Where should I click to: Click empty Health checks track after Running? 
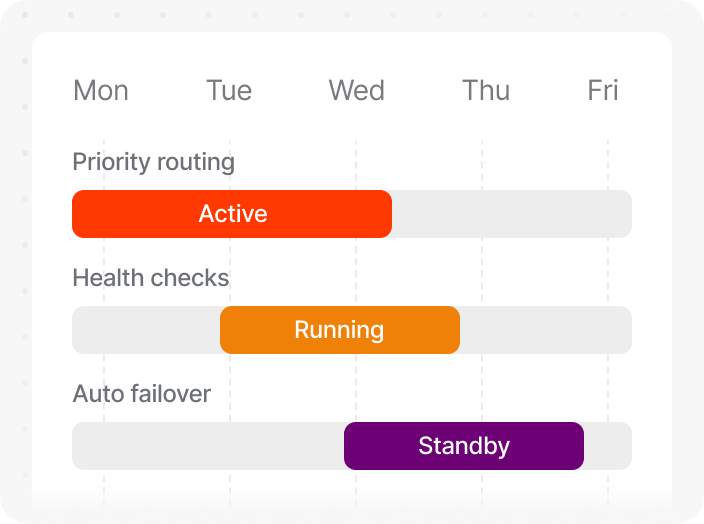545,330
